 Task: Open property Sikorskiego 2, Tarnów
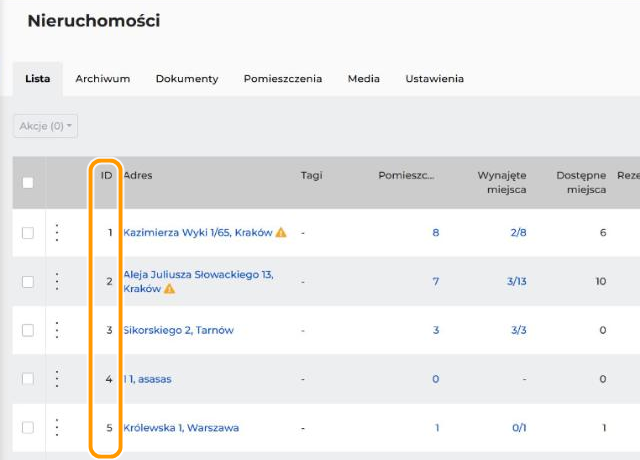(x=178, y=330)
